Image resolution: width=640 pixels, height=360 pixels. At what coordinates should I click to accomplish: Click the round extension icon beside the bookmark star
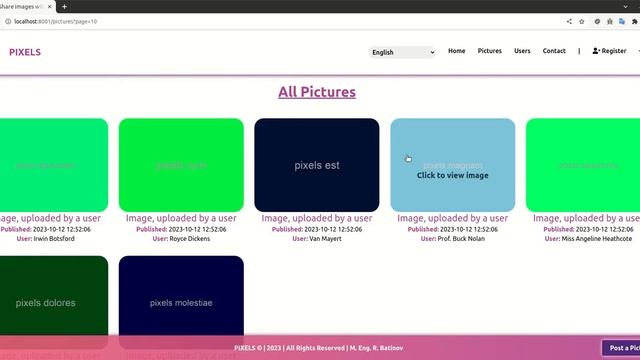(x=597, y=22)
